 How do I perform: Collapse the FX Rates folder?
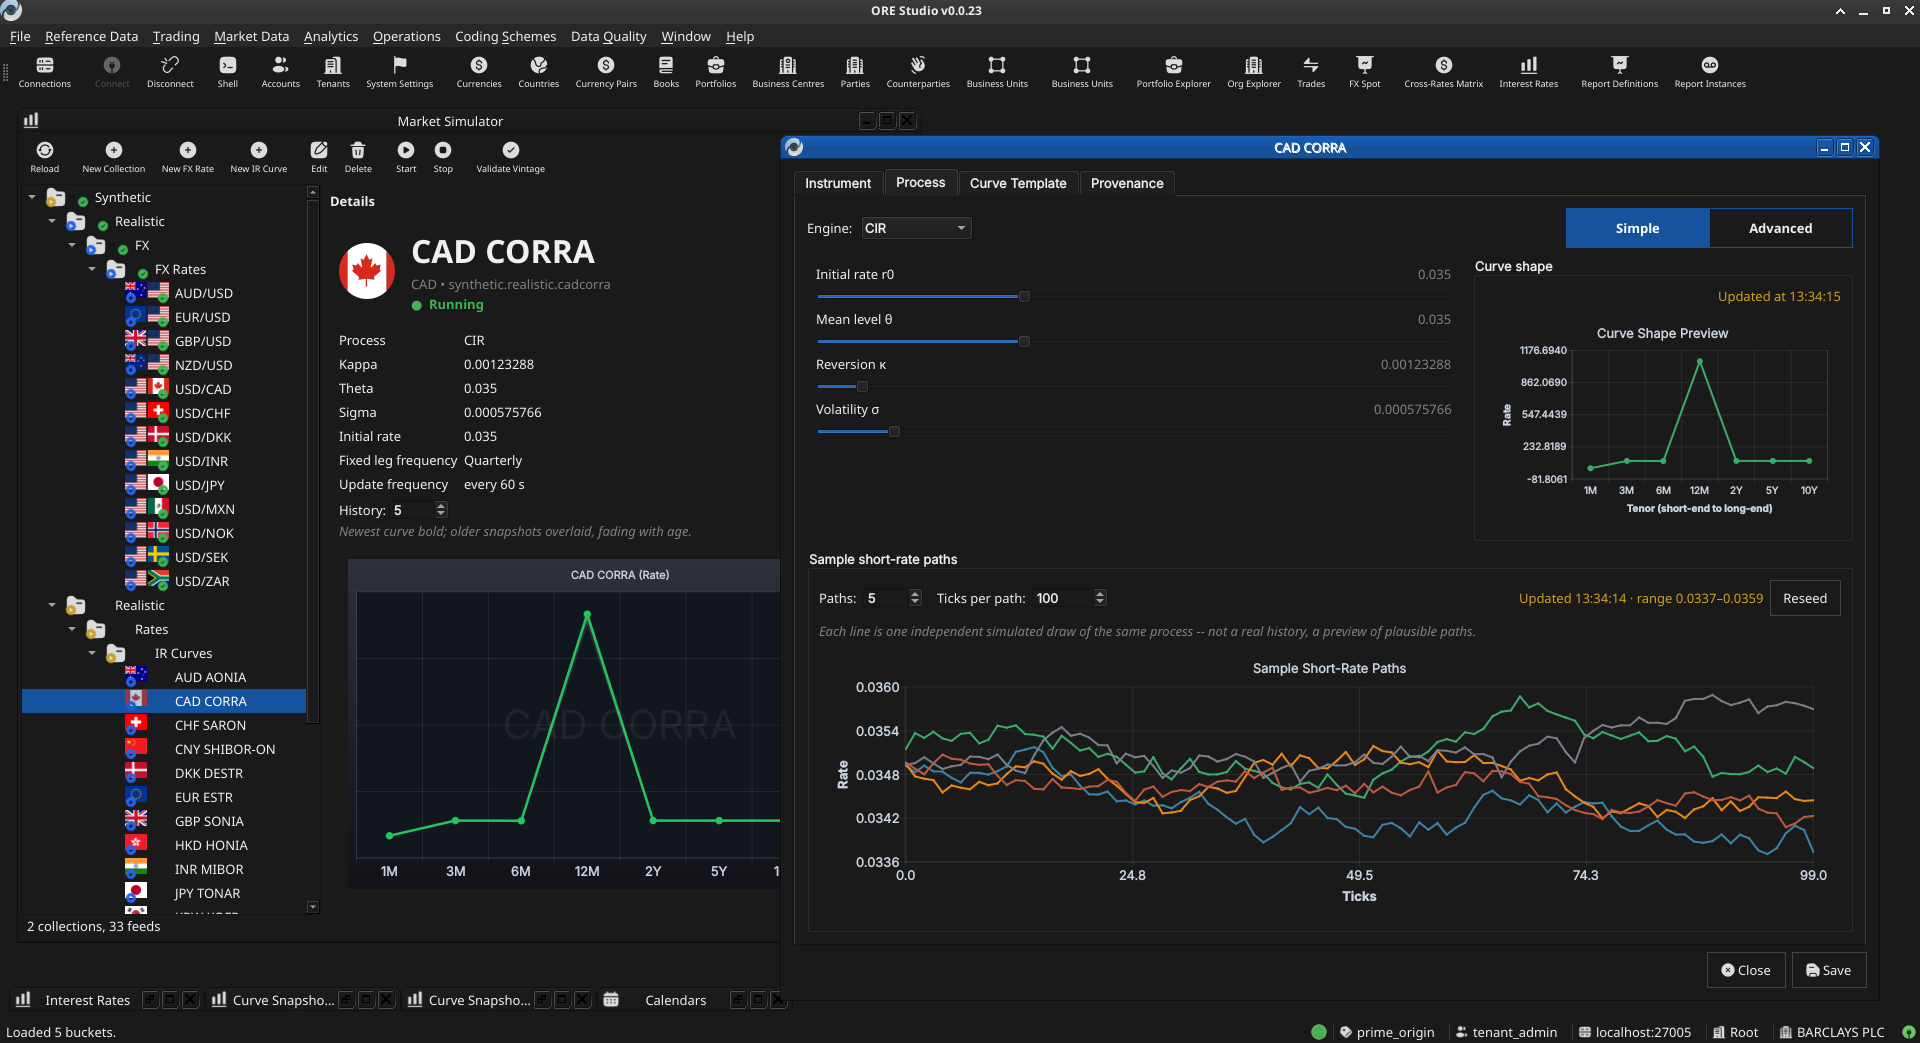pyautogui.click(x=92, y=269)
